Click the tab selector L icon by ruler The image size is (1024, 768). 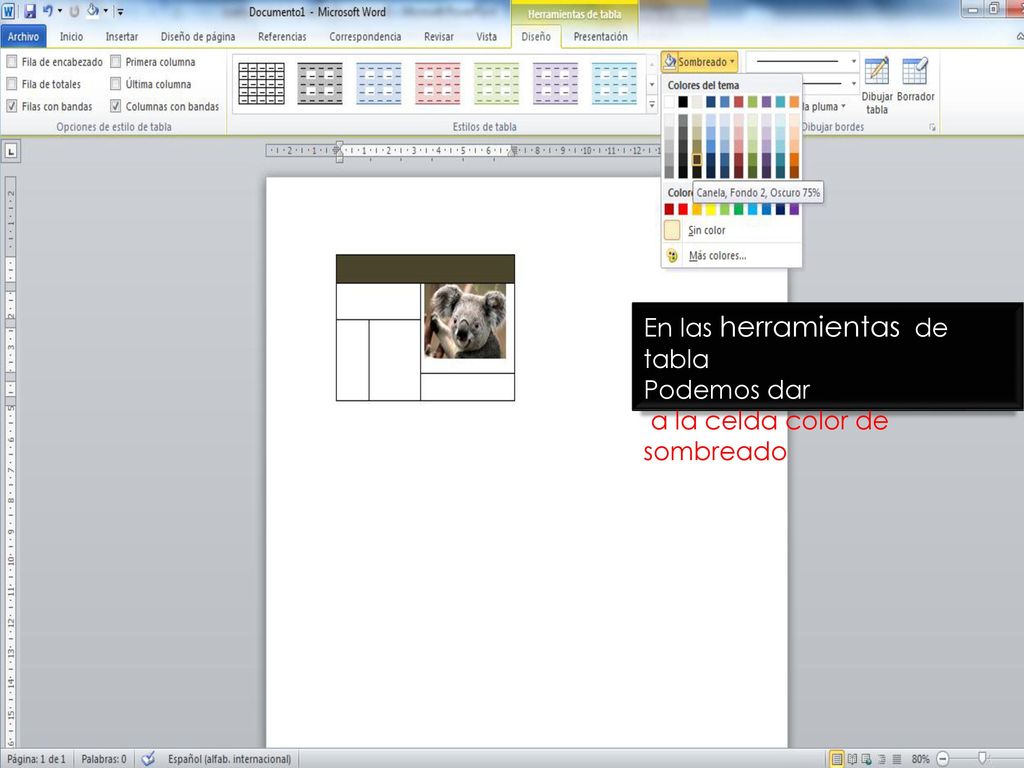11,151
